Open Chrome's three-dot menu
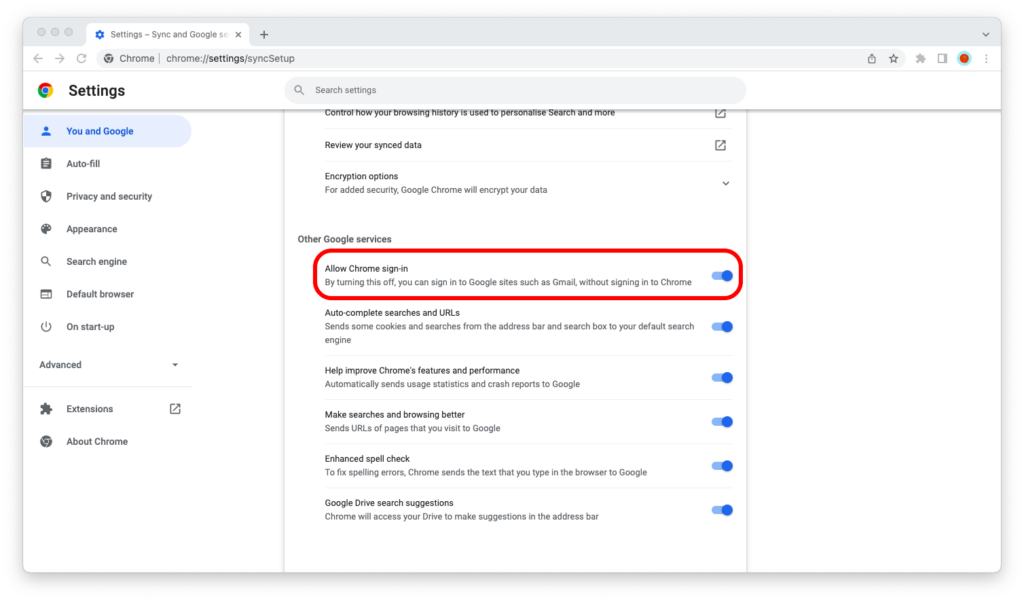 click(986, 59)
